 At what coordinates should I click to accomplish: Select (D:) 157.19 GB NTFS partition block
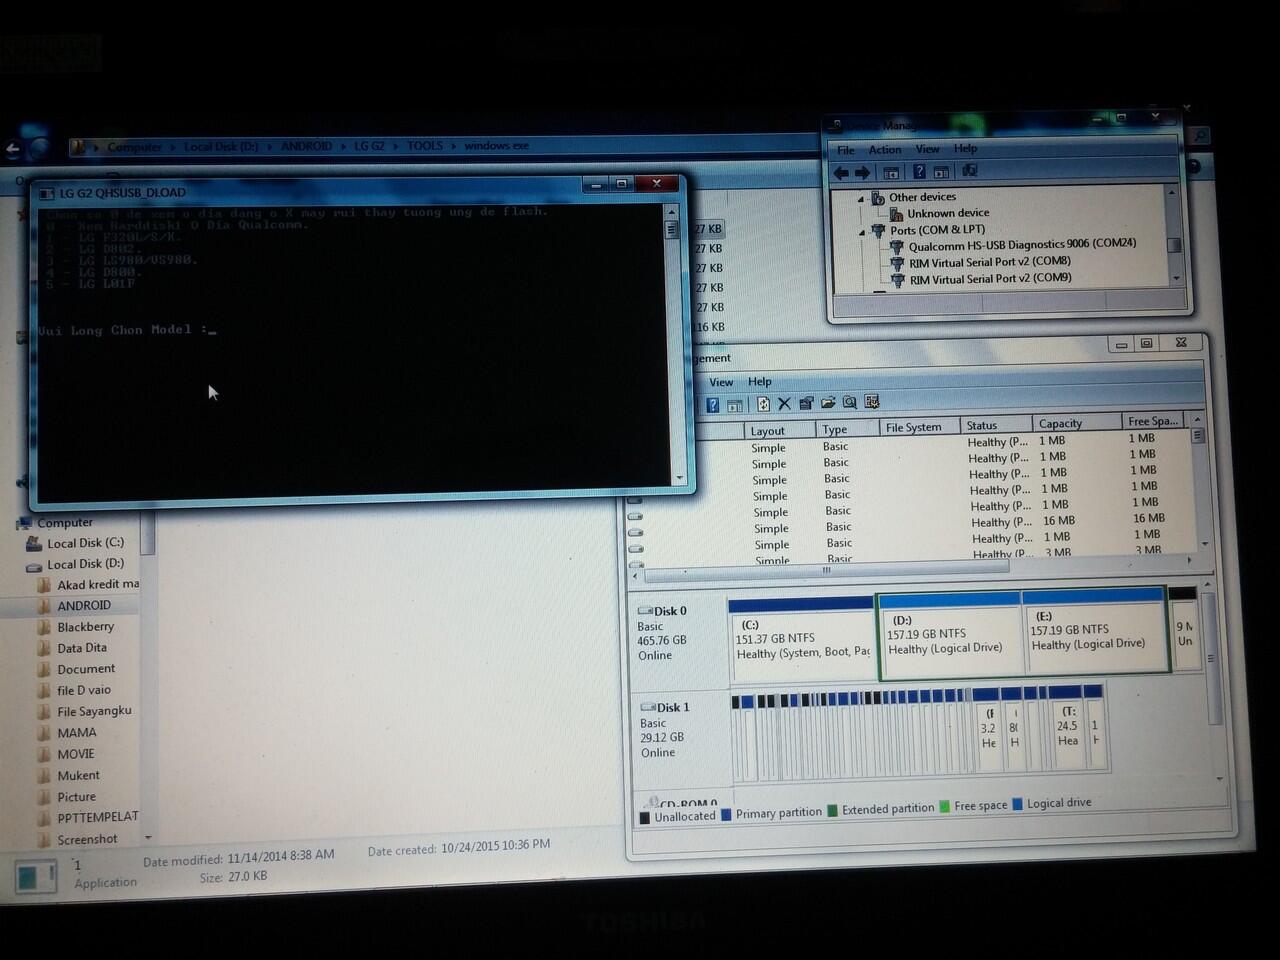click(x=950, y=636)
